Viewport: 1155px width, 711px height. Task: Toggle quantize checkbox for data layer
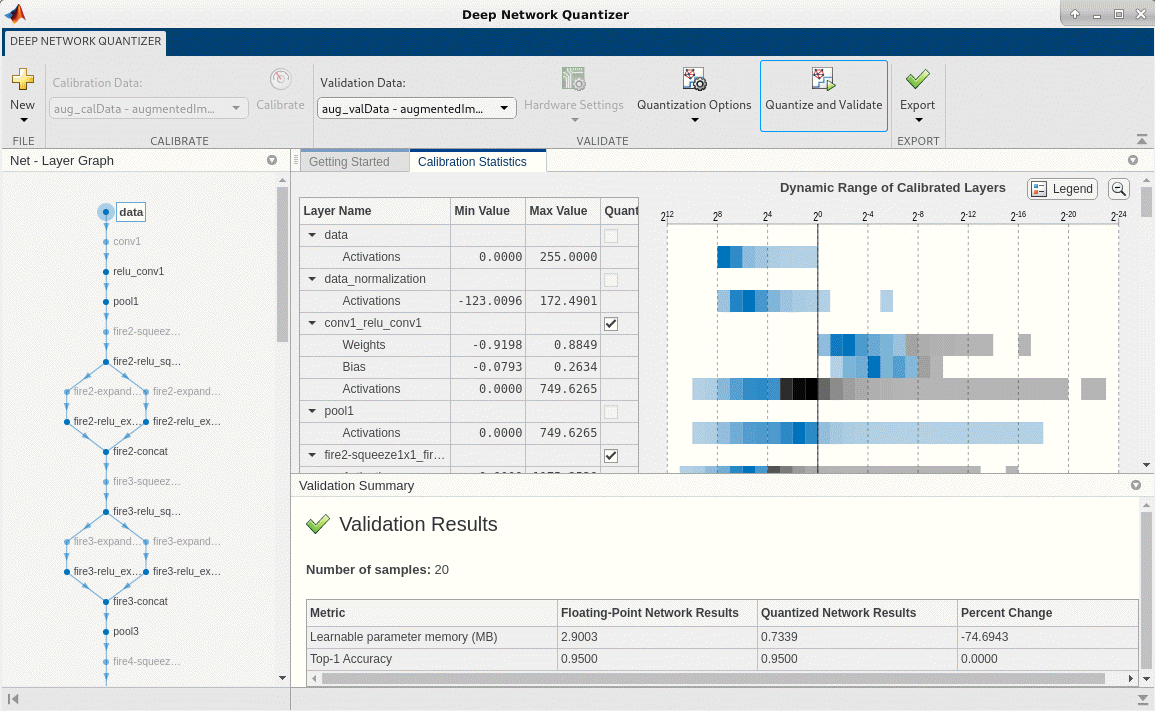611,236
